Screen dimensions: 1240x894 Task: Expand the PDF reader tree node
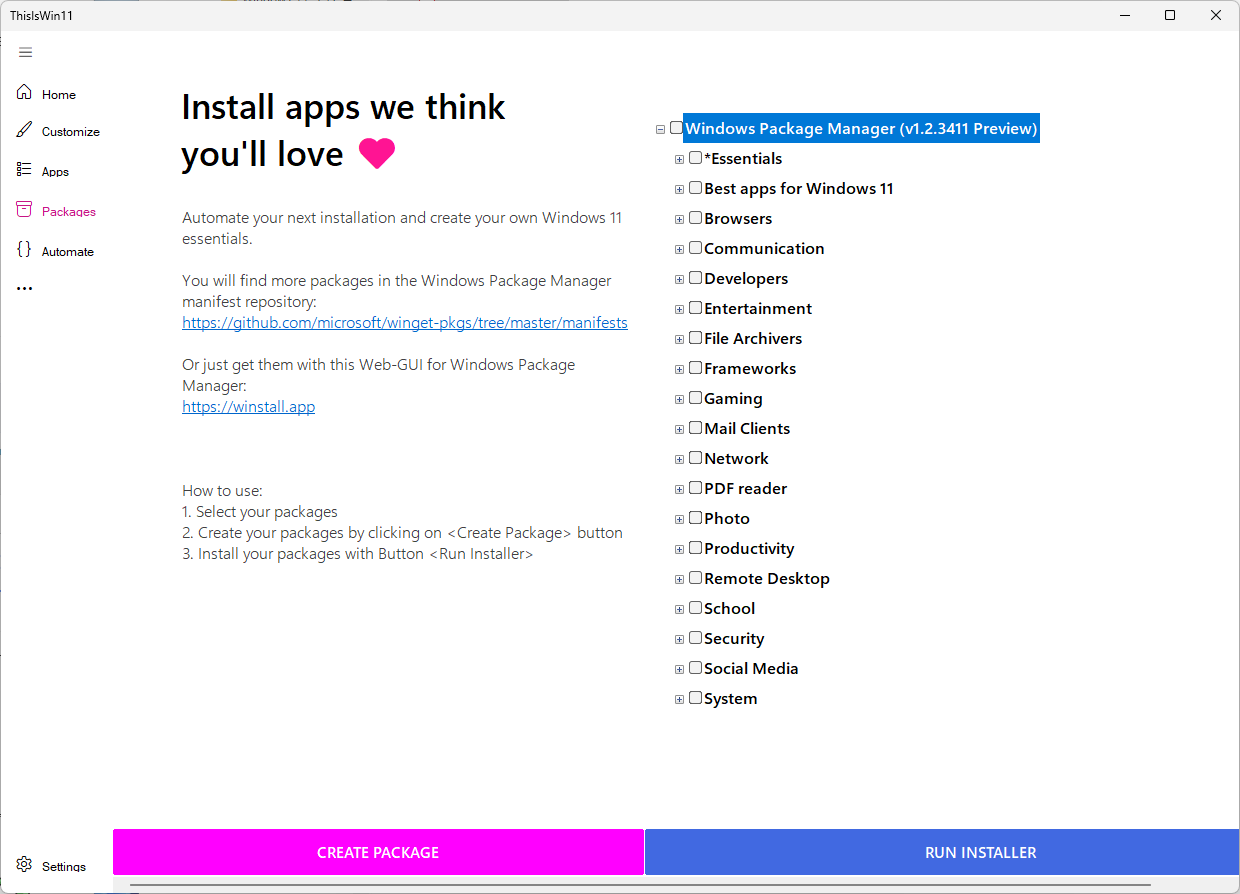point(680,489)
